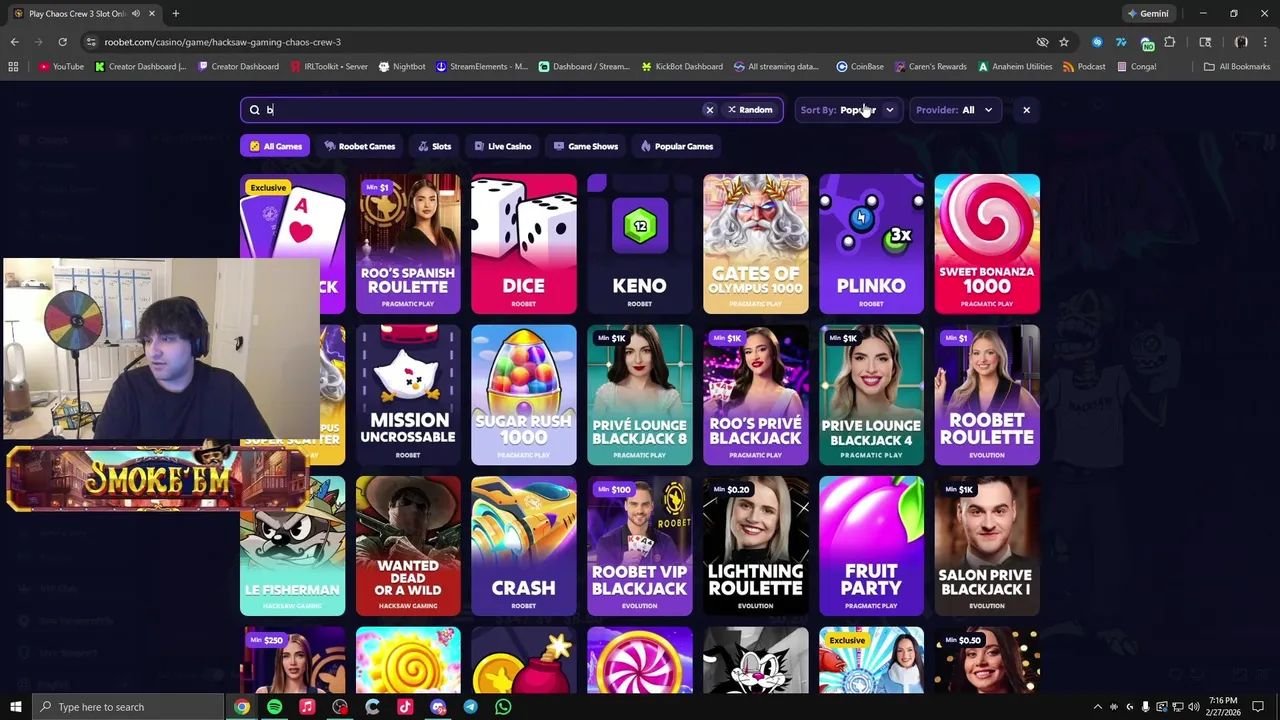Select the Roobet Games tab
The width and height of the screenshot is (1280, 720).
[360, 146]
